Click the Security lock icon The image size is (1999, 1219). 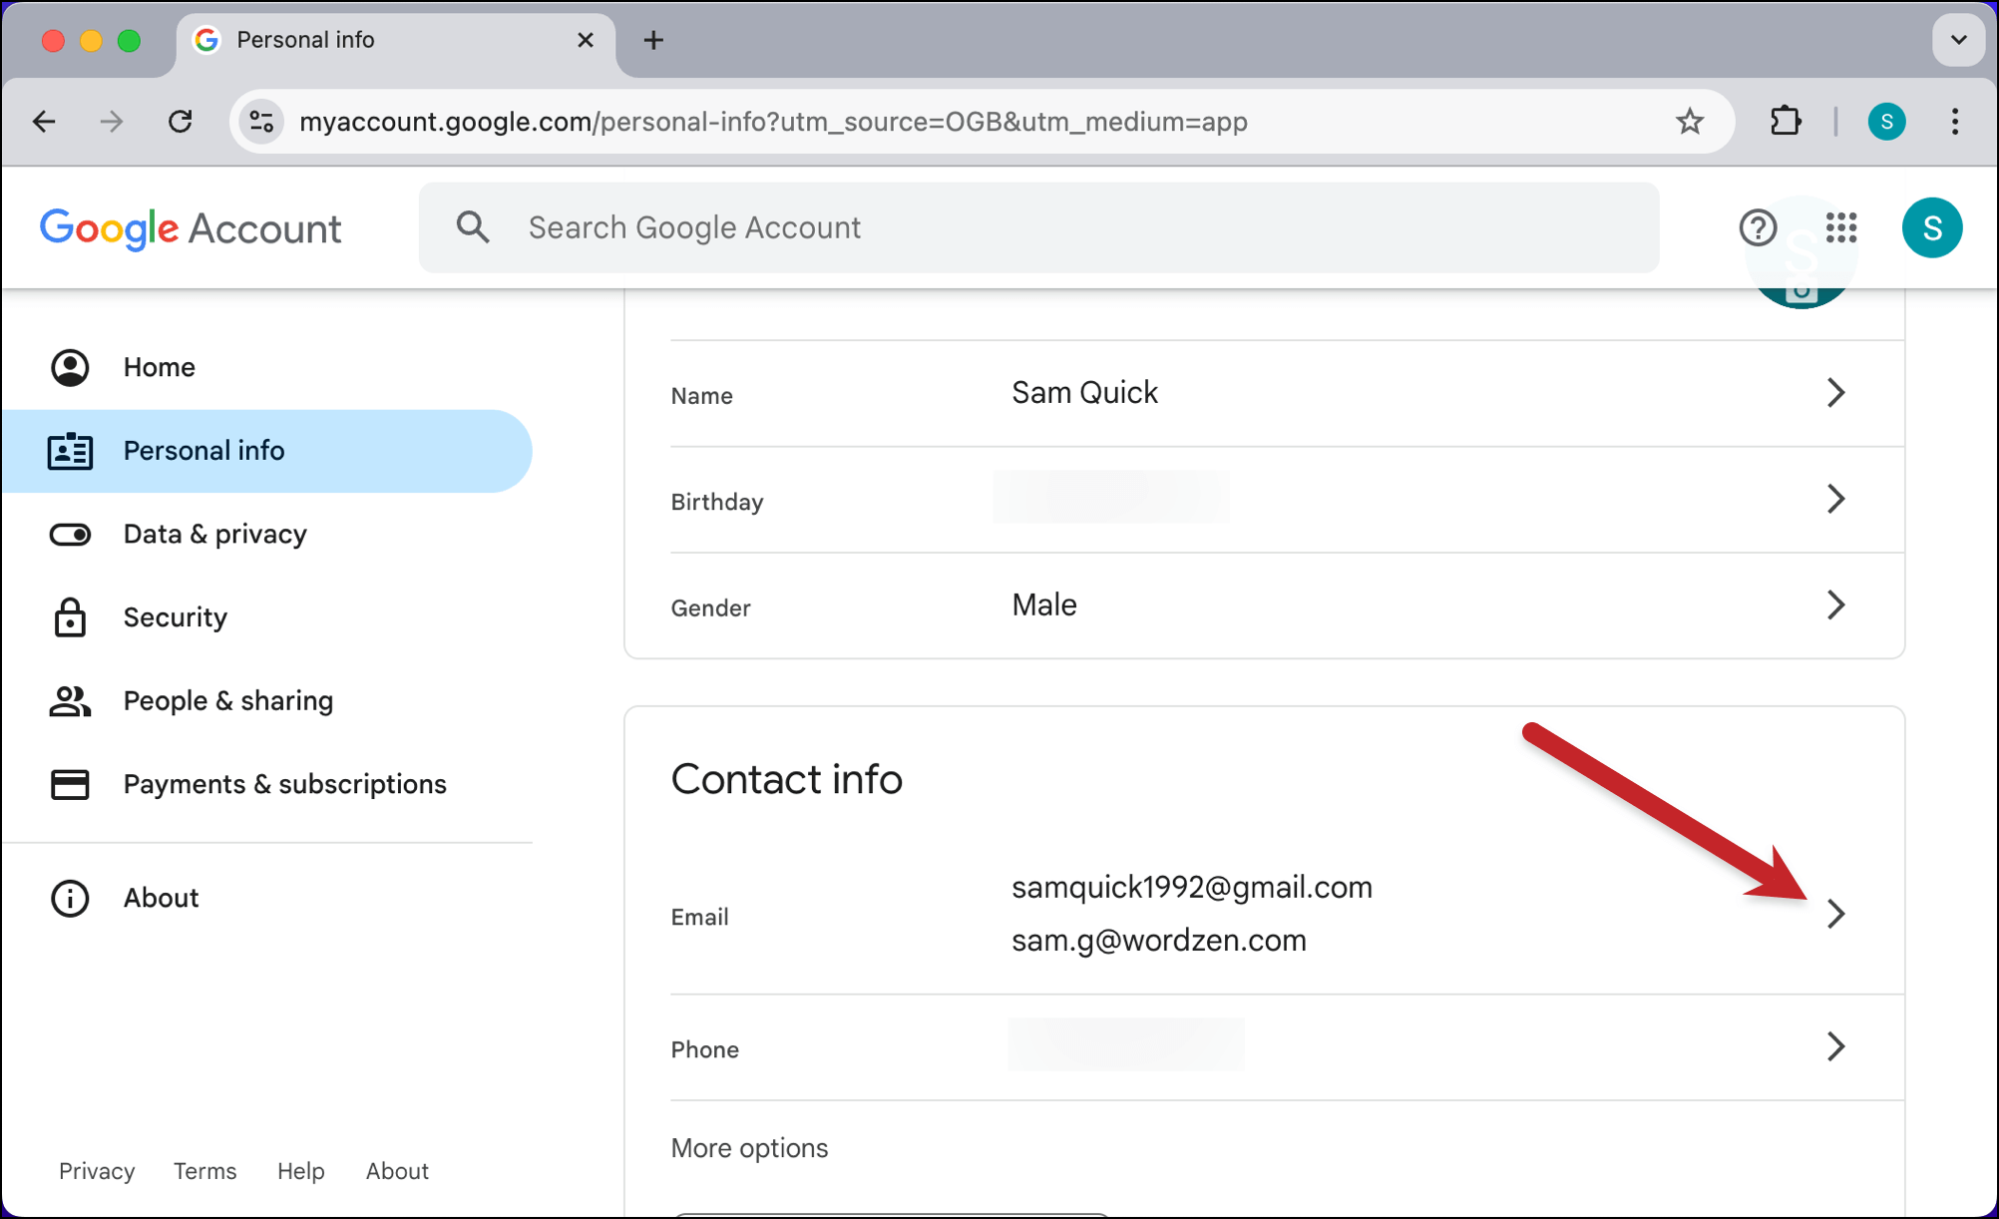click(70, 617)
